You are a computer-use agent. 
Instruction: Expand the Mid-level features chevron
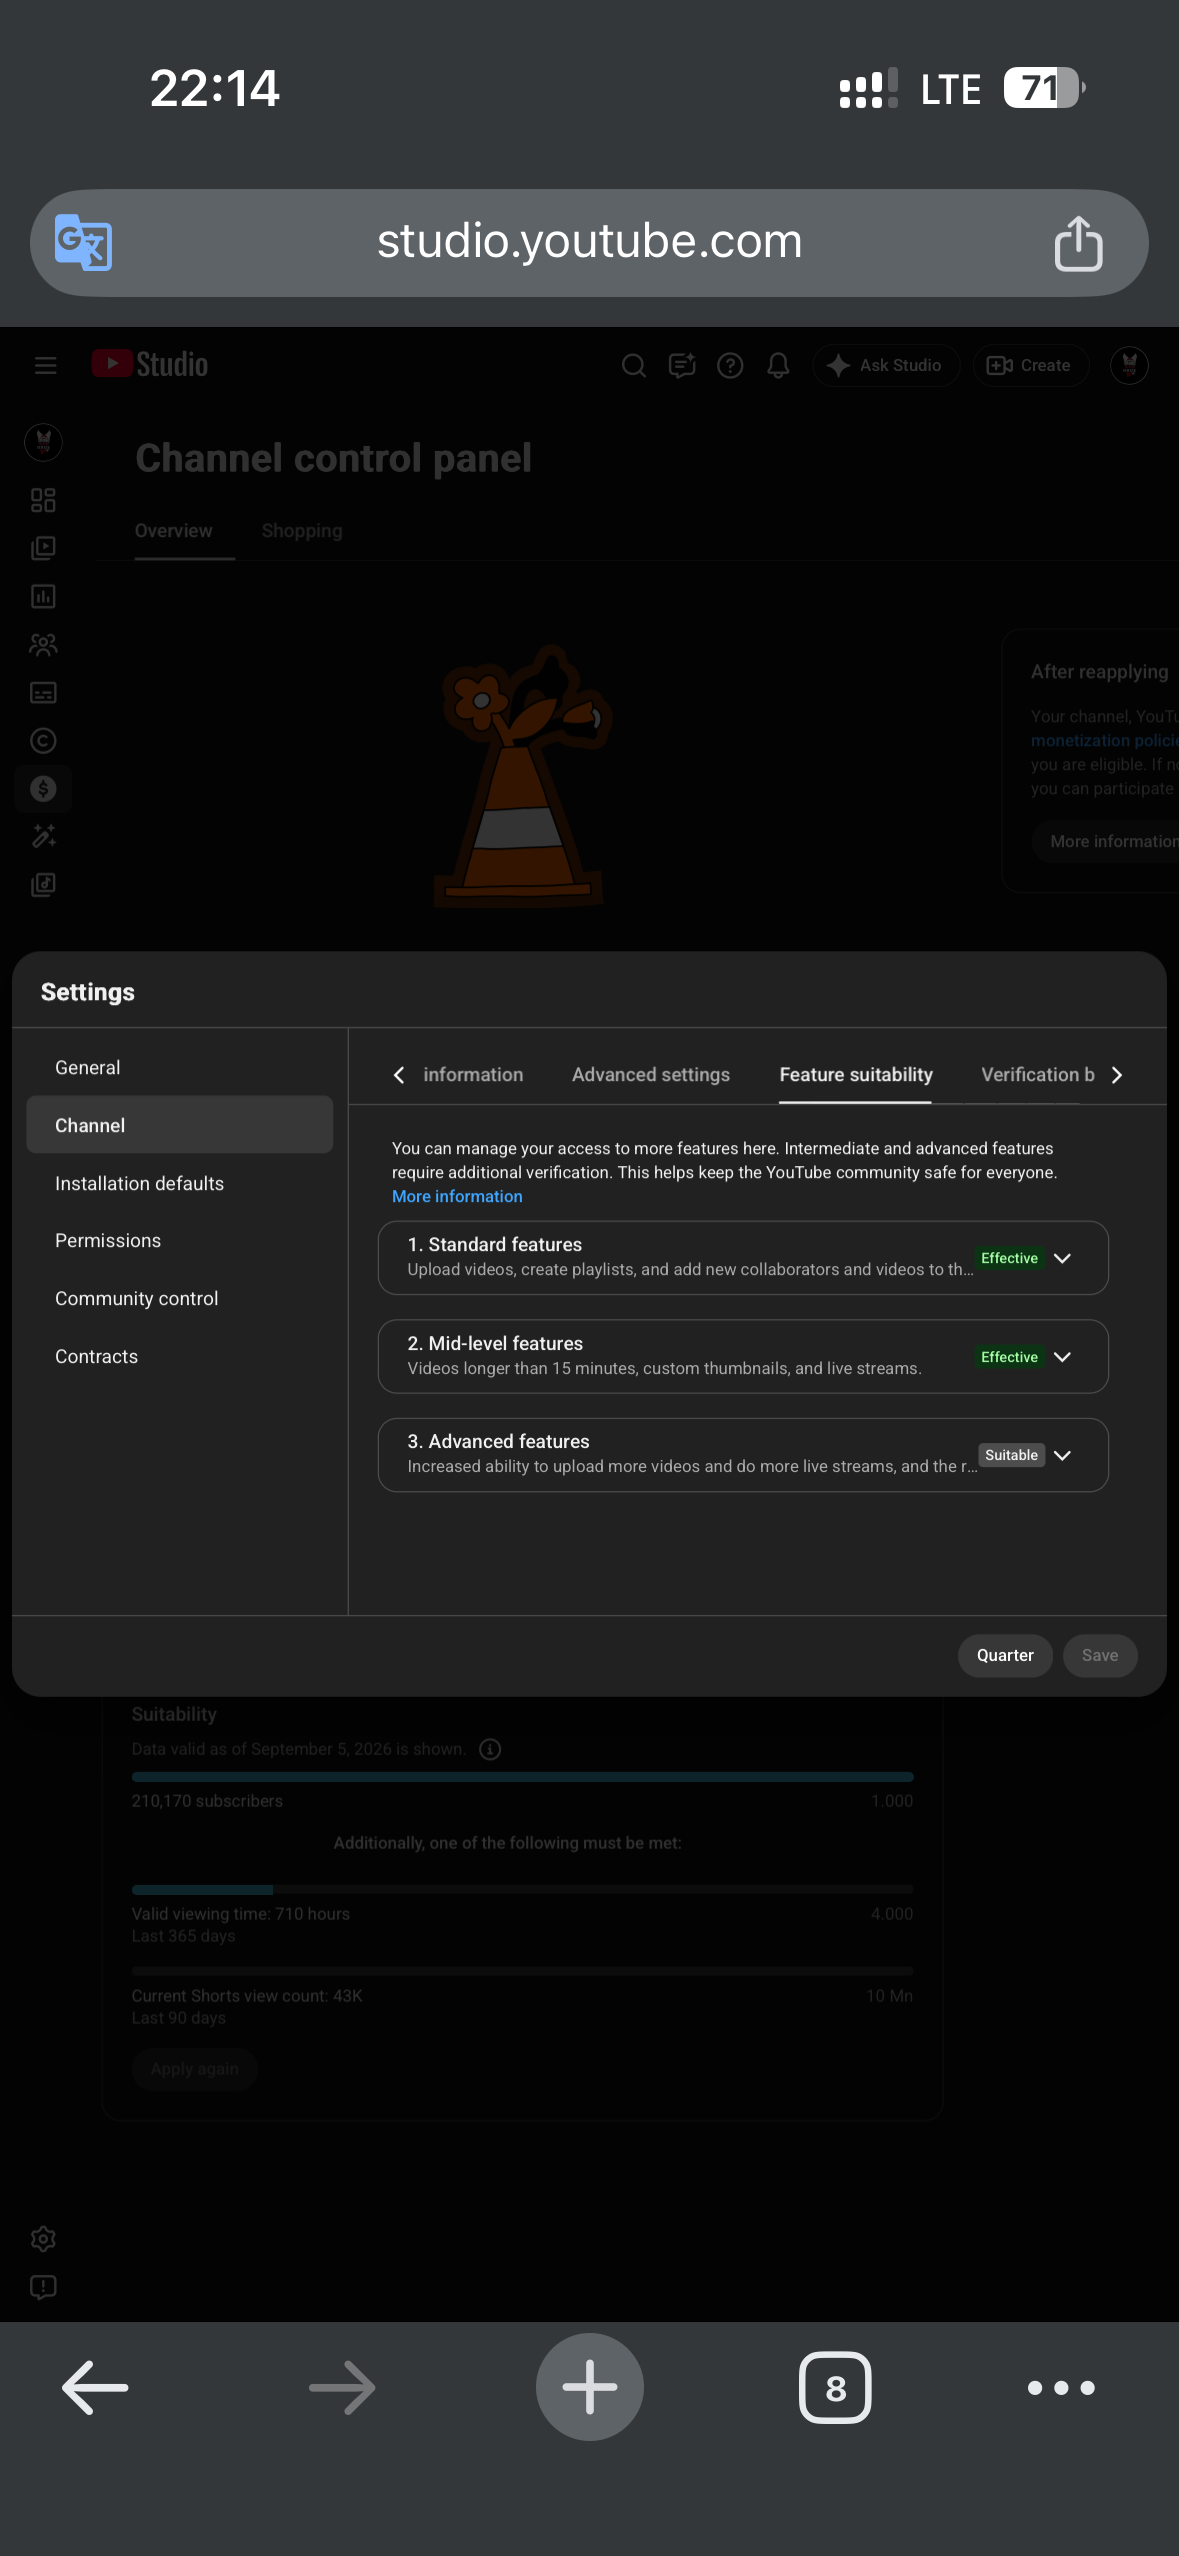coord(1063,1357)
